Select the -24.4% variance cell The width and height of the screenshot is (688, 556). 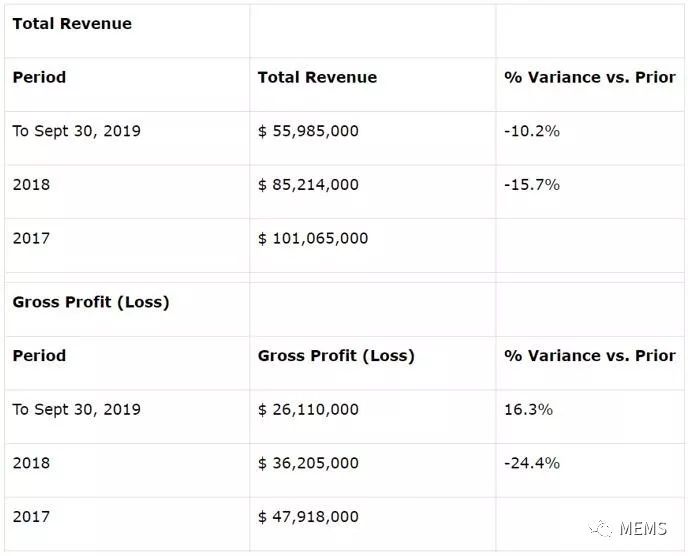532,464
